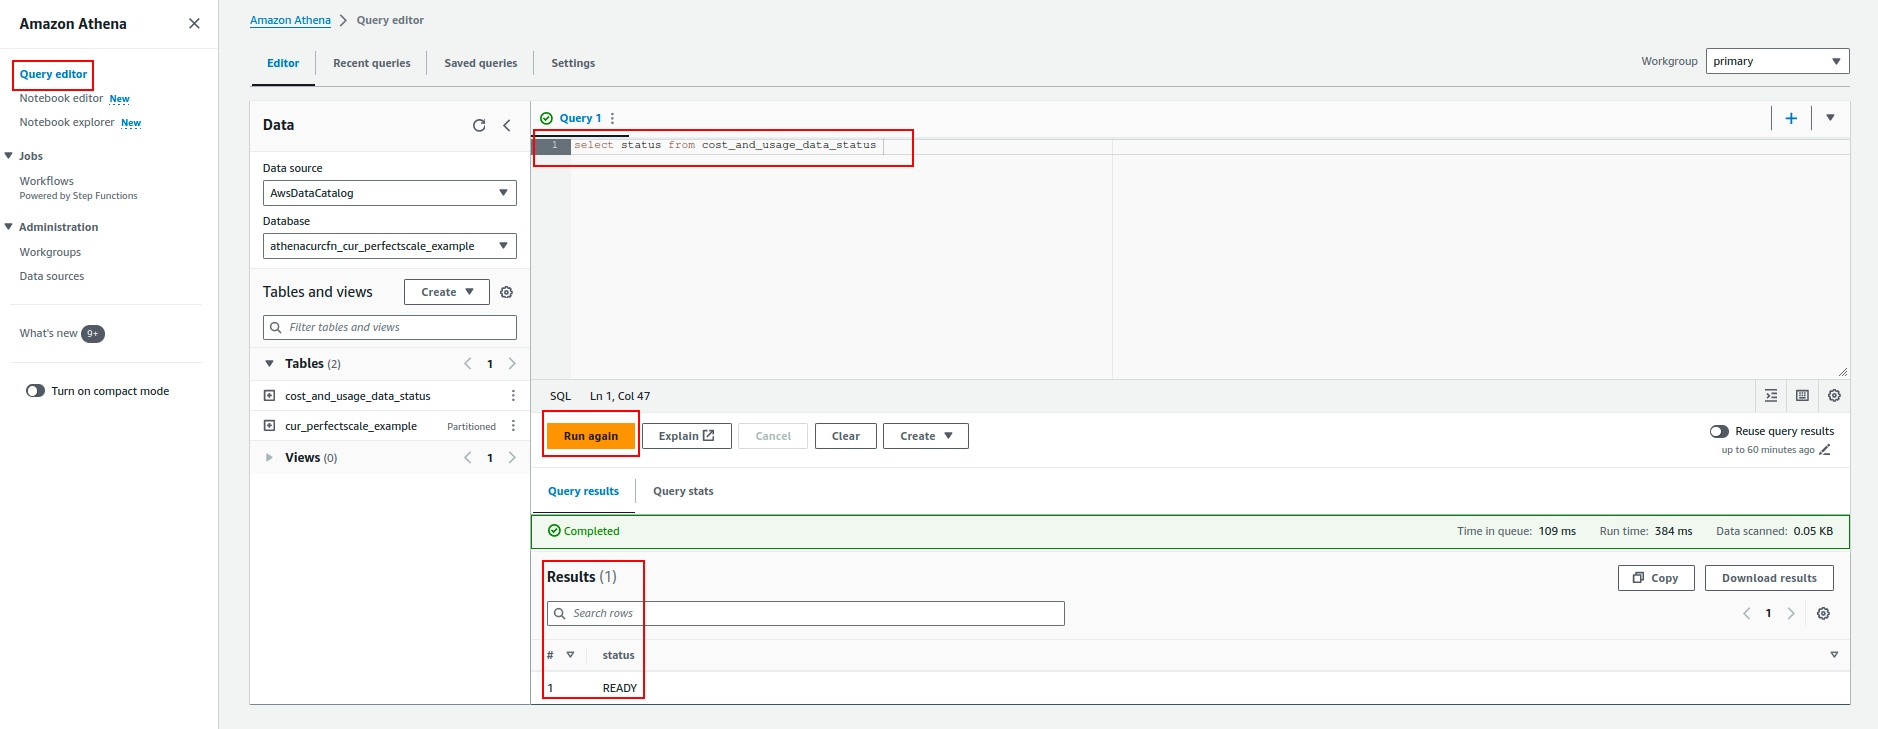Expand the Views section

pos(269,458)
